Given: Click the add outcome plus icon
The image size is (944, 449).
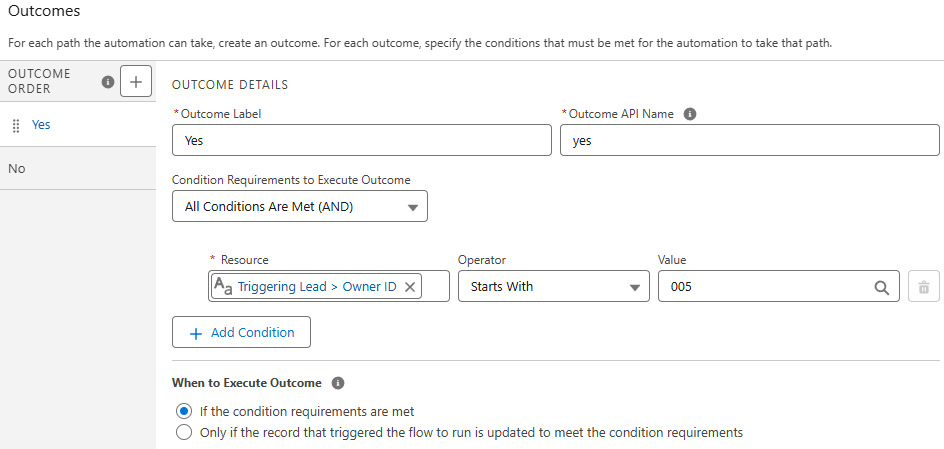Looking at the screenshot, I should (x=135, y=82).
